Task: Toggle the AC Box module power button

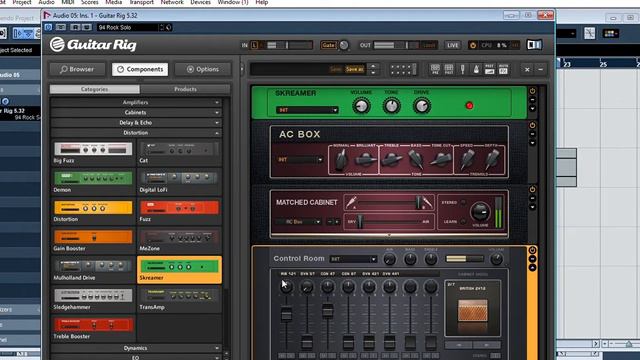Action: (x=532, y=125)
